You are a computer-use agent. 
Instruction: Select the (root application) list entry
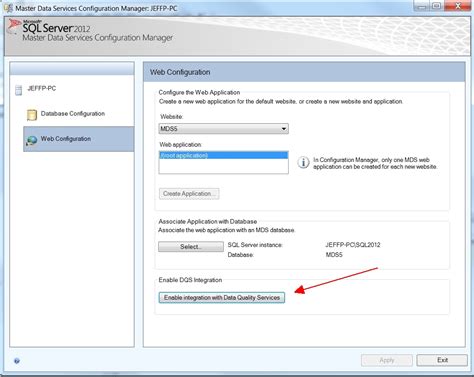(223, 155)
